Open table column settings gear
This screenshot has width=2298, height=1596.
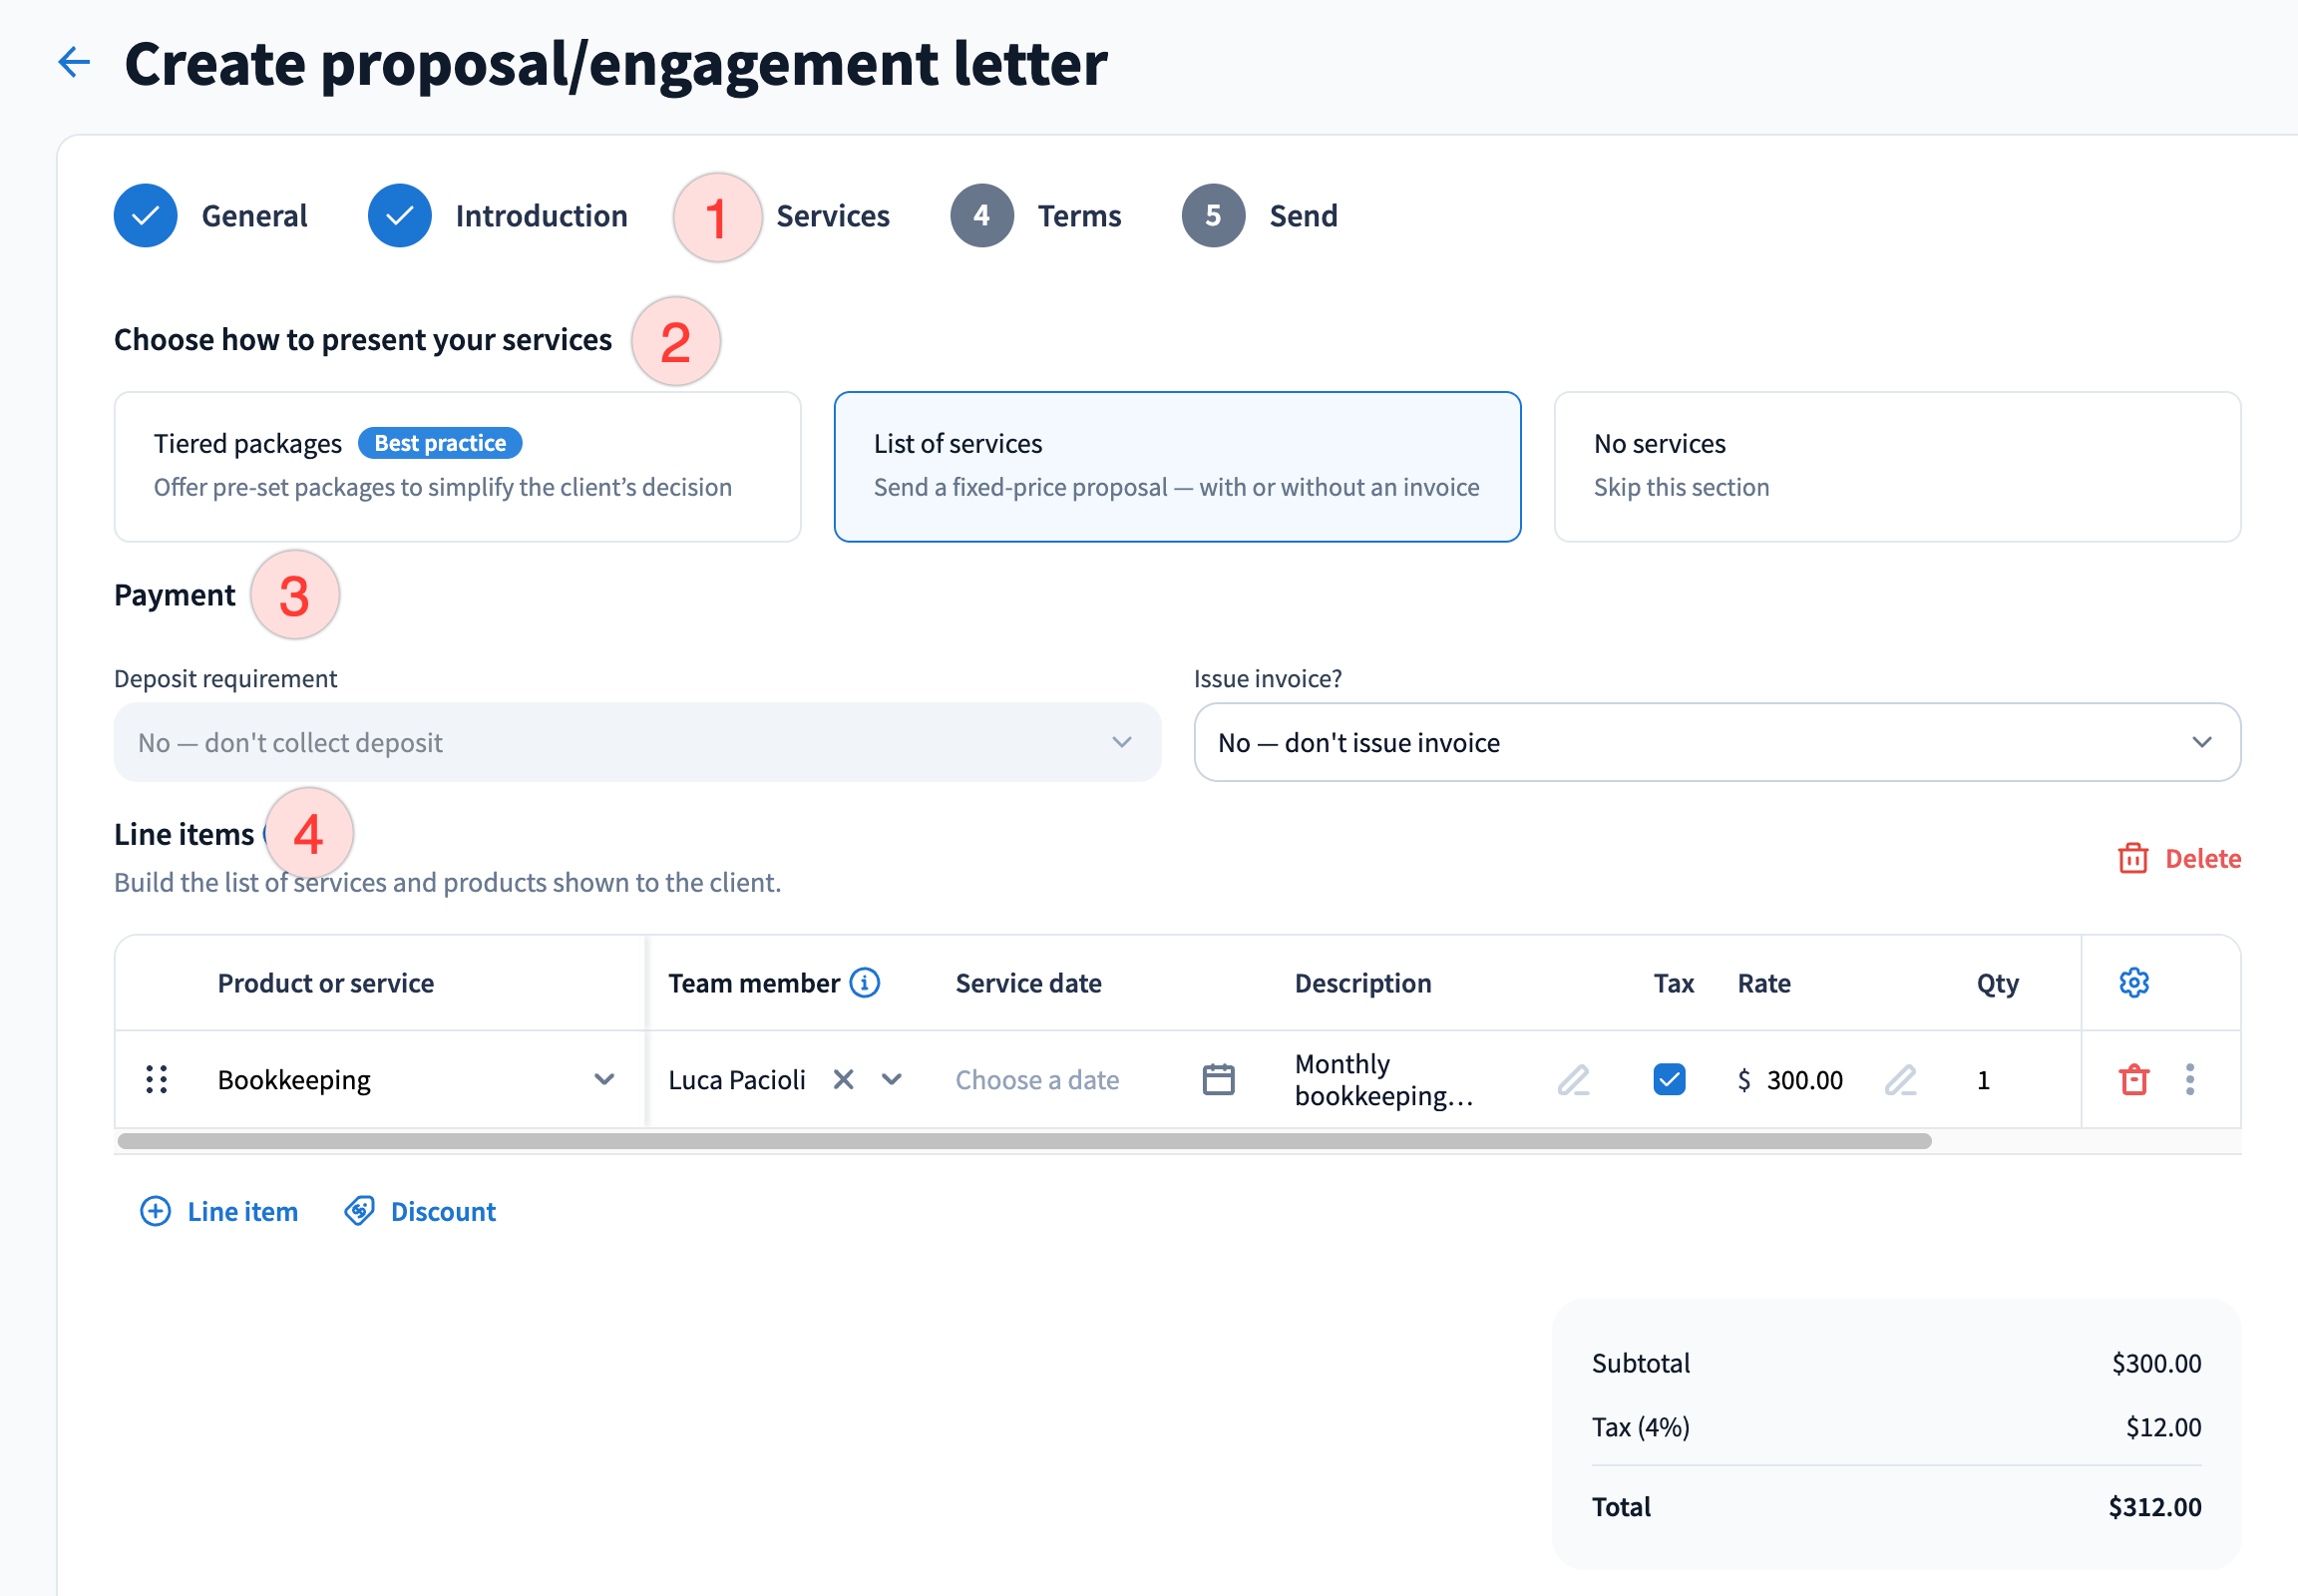(x=2133, y=982)
